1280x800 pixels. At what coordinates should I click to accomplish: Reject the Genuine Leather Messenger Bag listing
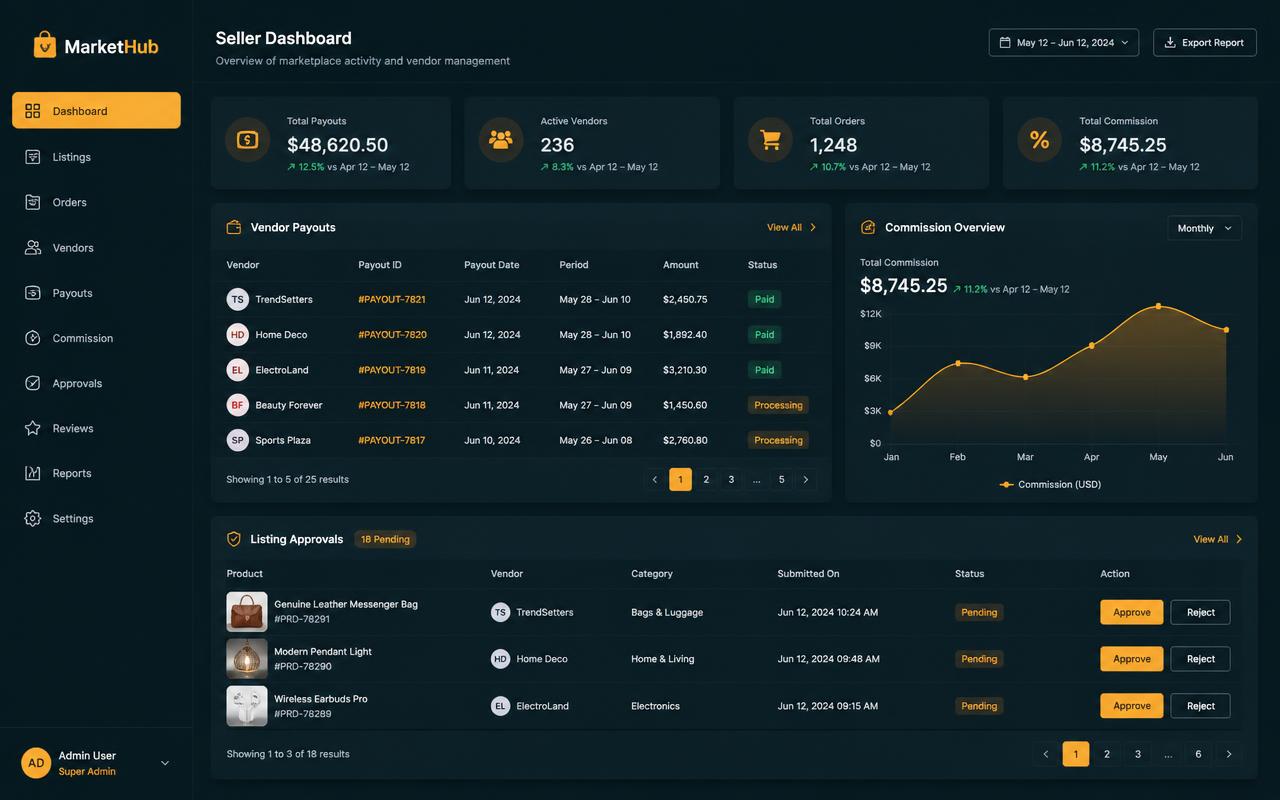1201,612
